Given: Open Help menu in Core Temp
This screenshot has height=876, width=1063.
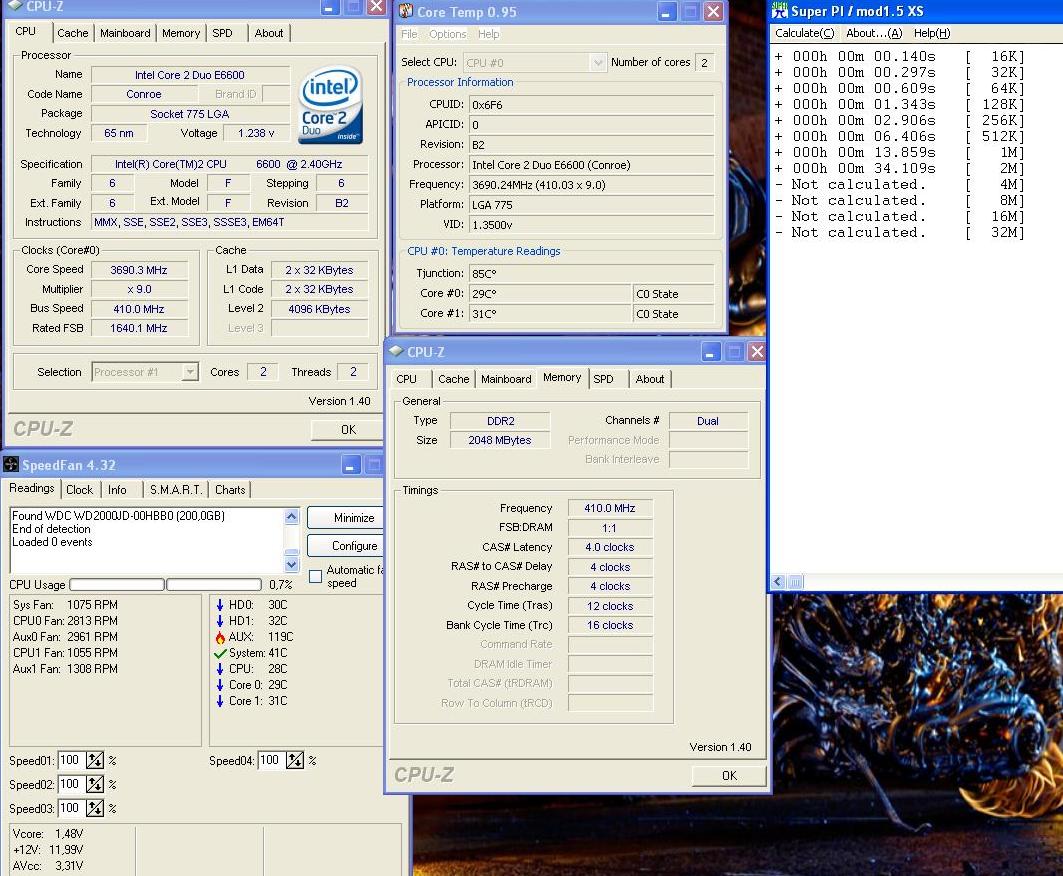Looking at the screenshot, I should point(488,34).
